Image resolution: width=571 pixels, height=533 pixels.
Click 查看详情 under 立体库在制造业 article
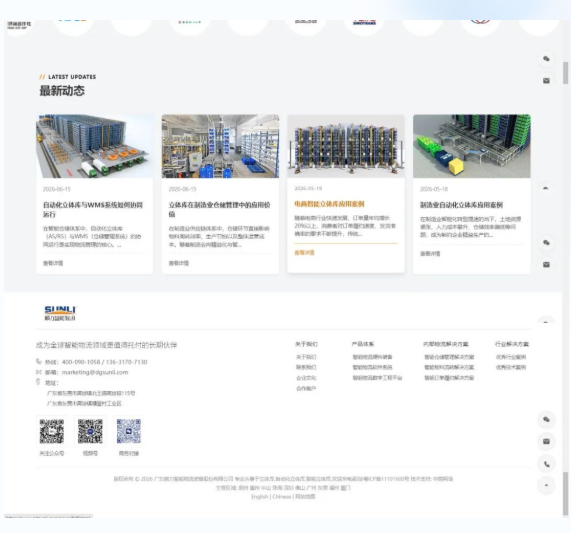tap(179, 263)
